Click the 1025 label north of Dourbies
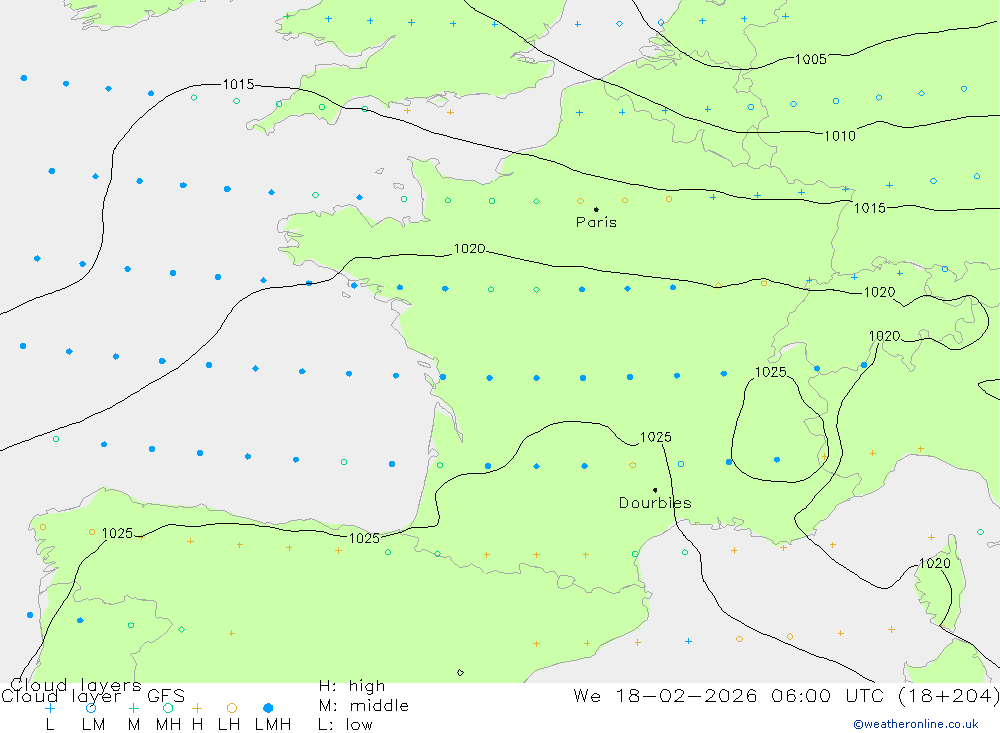1000x733 pixels. [x=656, y=437]
